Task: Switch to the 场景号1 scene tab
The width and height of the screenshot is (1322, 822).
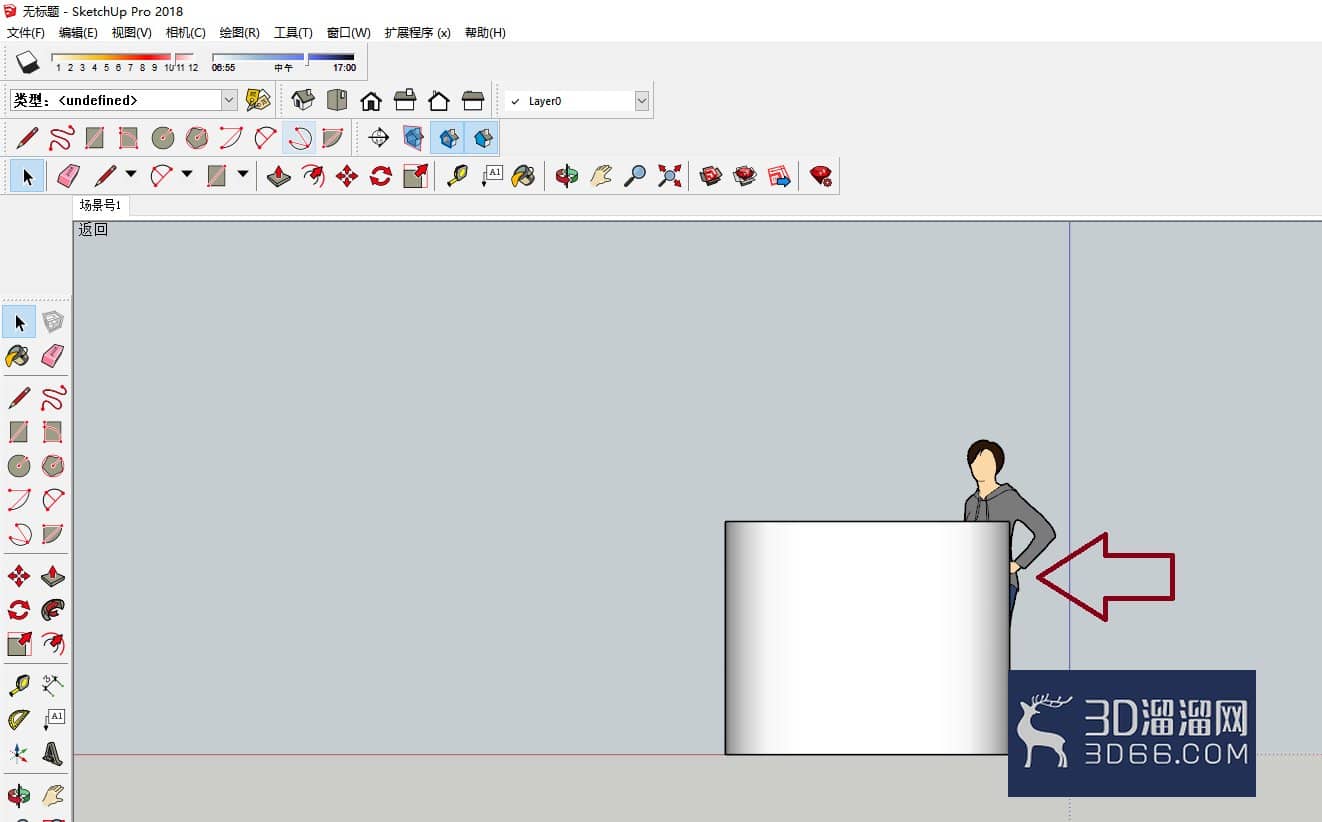Action: click(101, 205)
